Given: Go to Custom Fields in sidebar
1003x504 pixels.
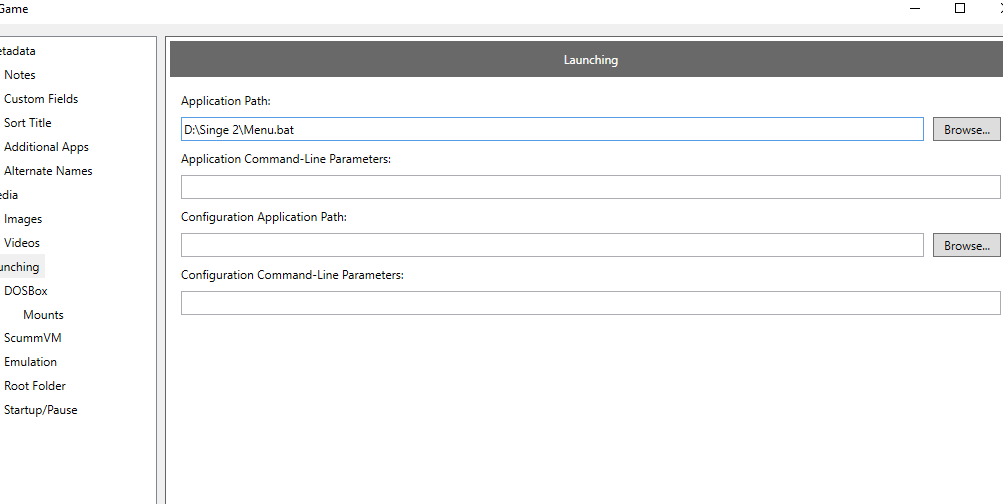Looking at the screenshot, I should click(41, 99).
